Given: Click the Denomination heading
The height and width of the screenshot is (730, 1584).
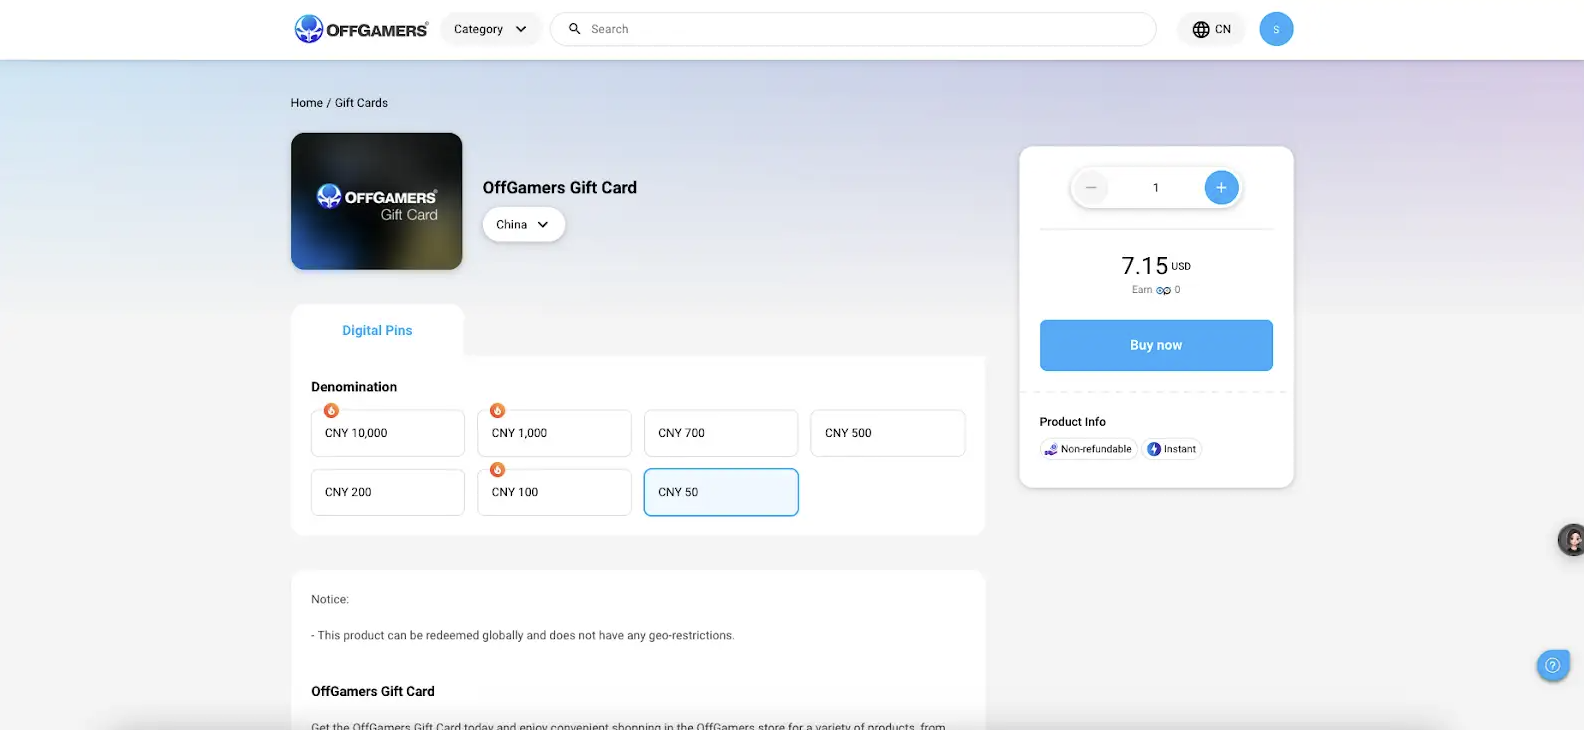Looking at the screenshot, I should [x=354, y=387].
